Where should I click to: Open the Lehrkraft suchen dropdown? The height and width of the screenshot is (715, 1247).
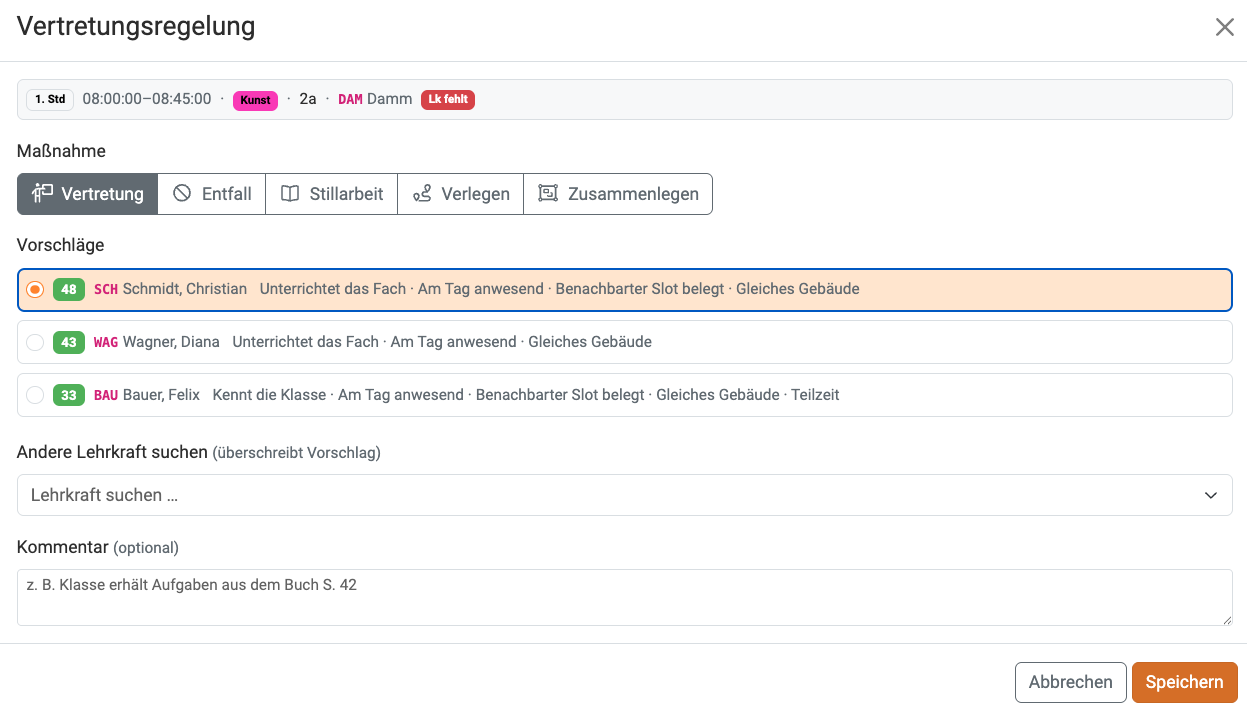click(625, 495)
